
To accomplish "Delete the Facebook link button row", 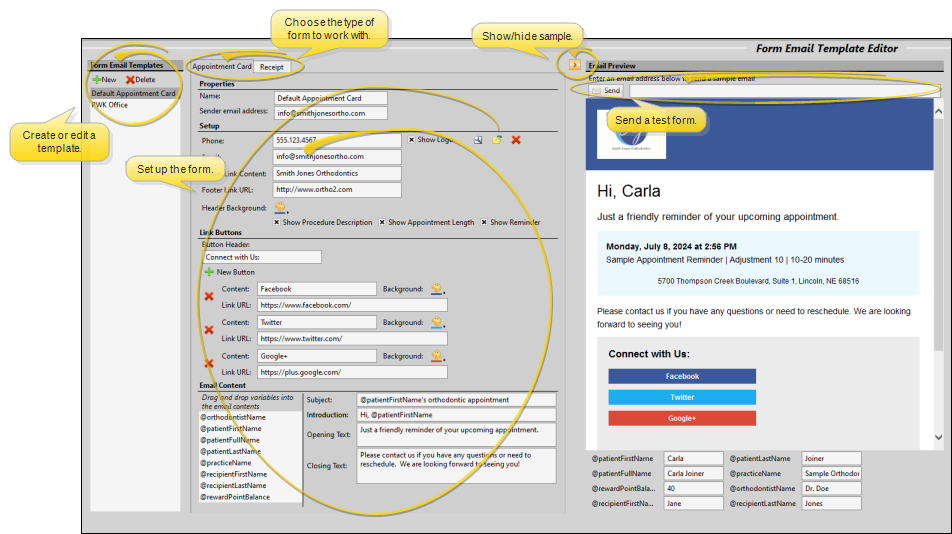I will (x=209, y=296).
